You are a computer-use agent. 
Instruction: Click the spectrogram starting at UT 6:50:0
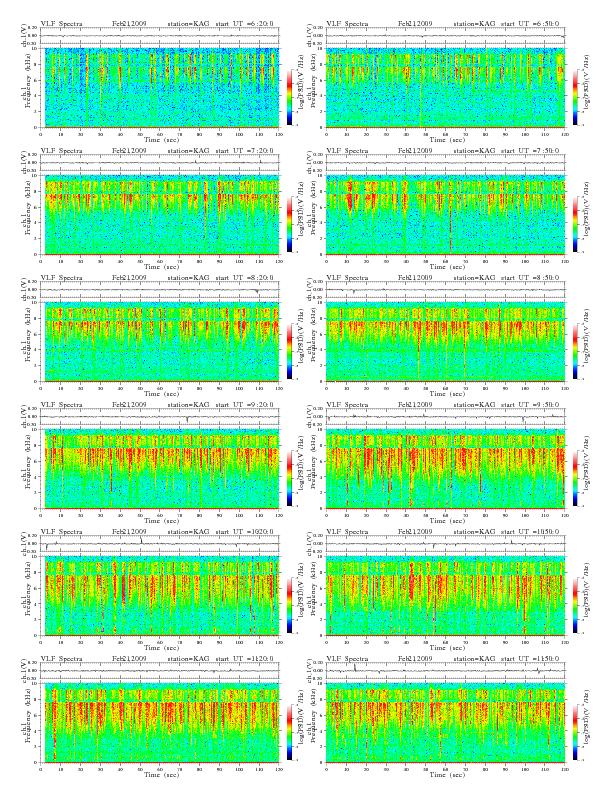coord(445,87)
